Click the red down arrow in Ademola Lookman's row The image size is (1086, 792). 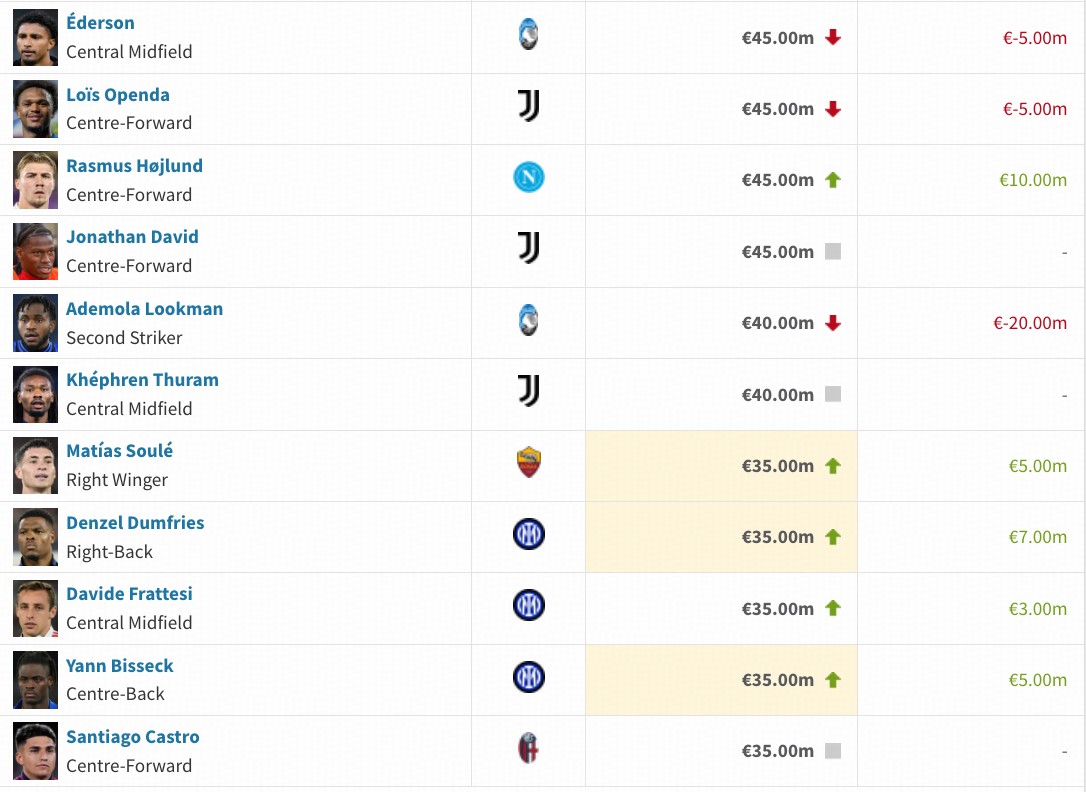click(833, 323)
